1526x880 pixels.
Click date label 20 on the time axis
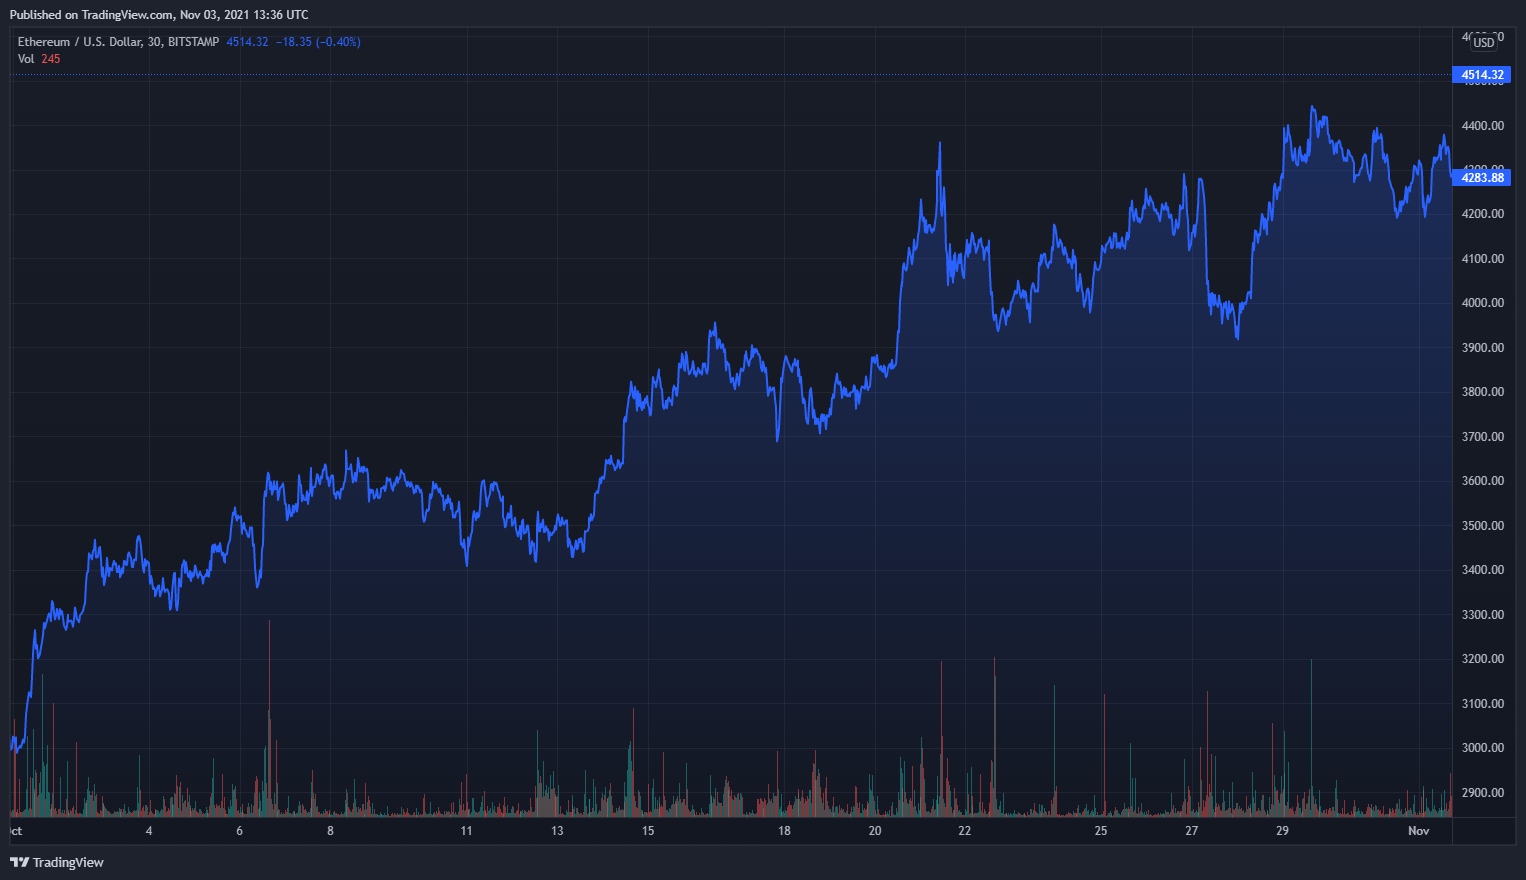pos(875,831)
